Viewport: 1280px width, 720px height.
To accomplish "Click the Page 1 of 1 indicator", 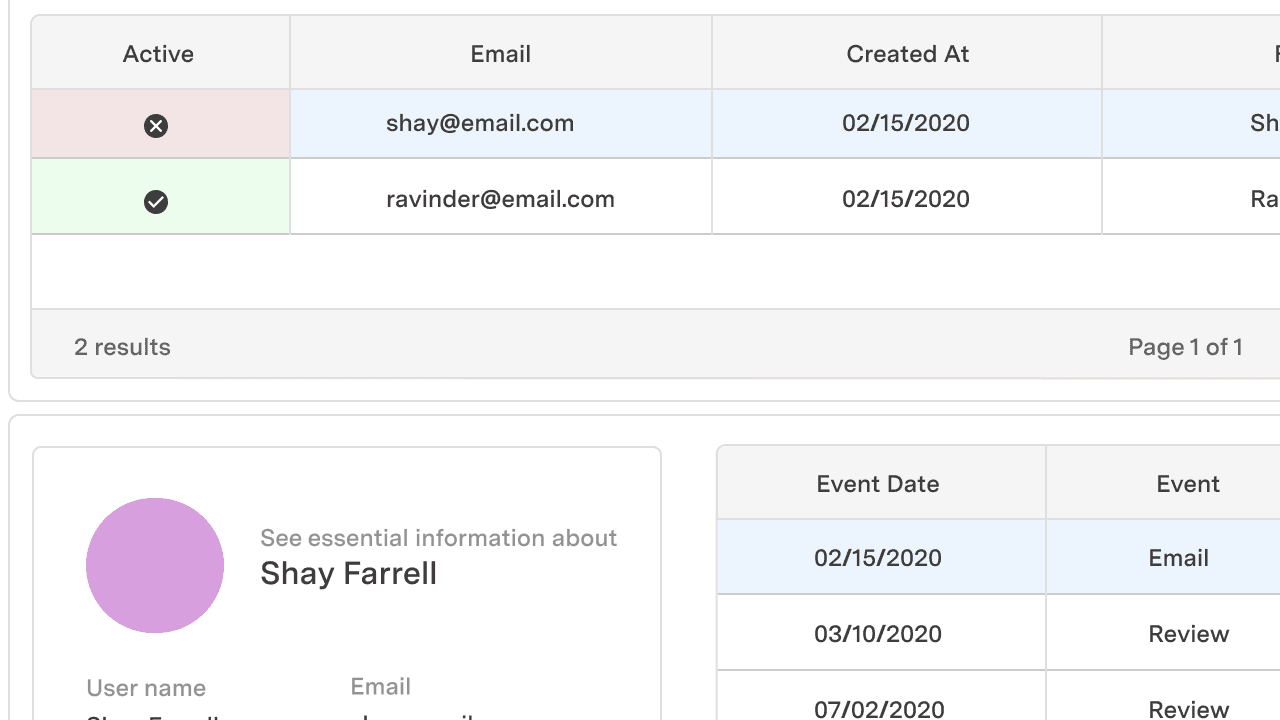I will pyautogui.click(x=1185, y=347).
